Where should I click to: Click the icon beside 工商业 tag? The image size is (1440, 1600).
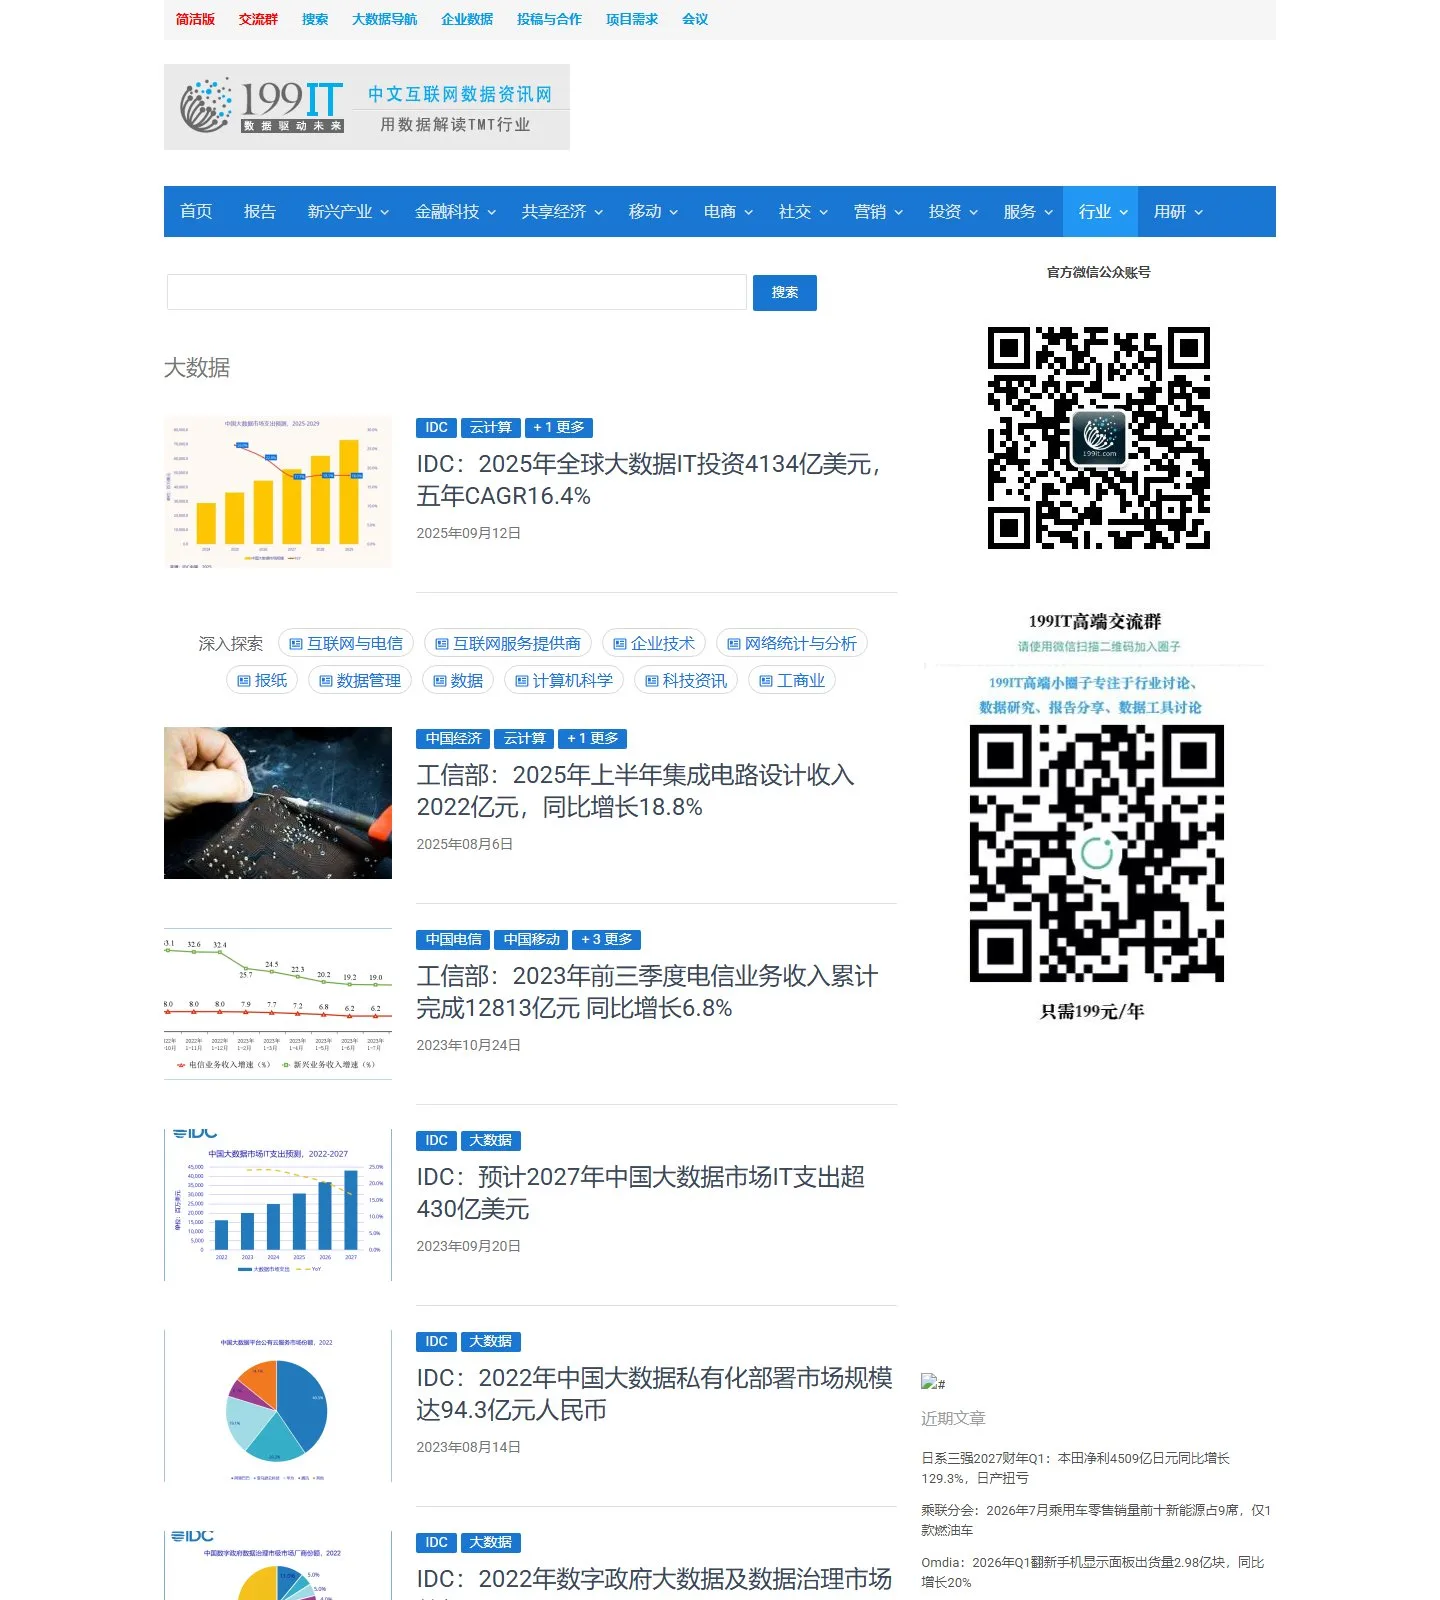pyautogui.click(x=766, y=681)
